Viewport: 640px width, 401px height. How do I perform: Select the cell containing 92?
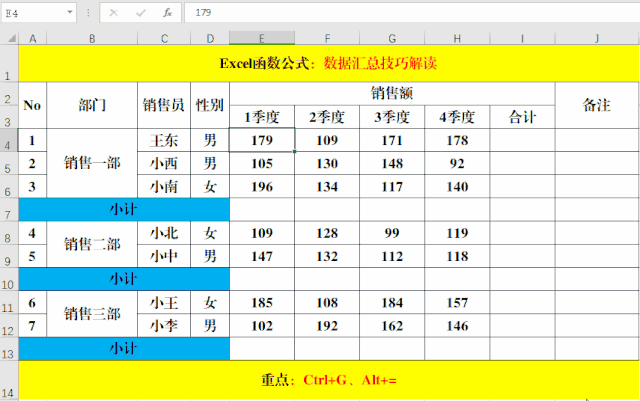(x=457, y=163)
